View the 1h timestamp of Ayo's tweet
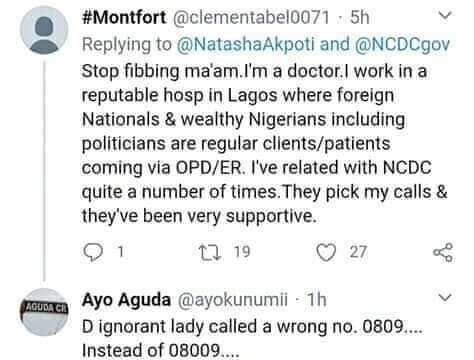 [x=317, y=299]
